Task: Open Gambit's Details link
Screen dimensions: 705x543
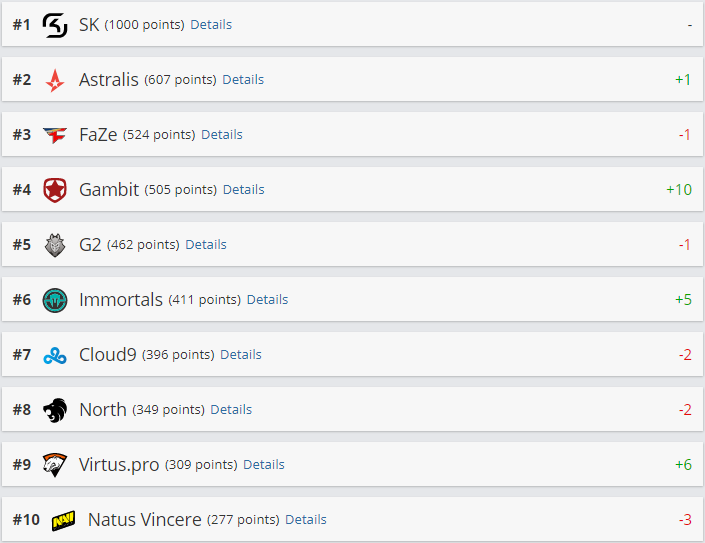Action: [243, 189]
